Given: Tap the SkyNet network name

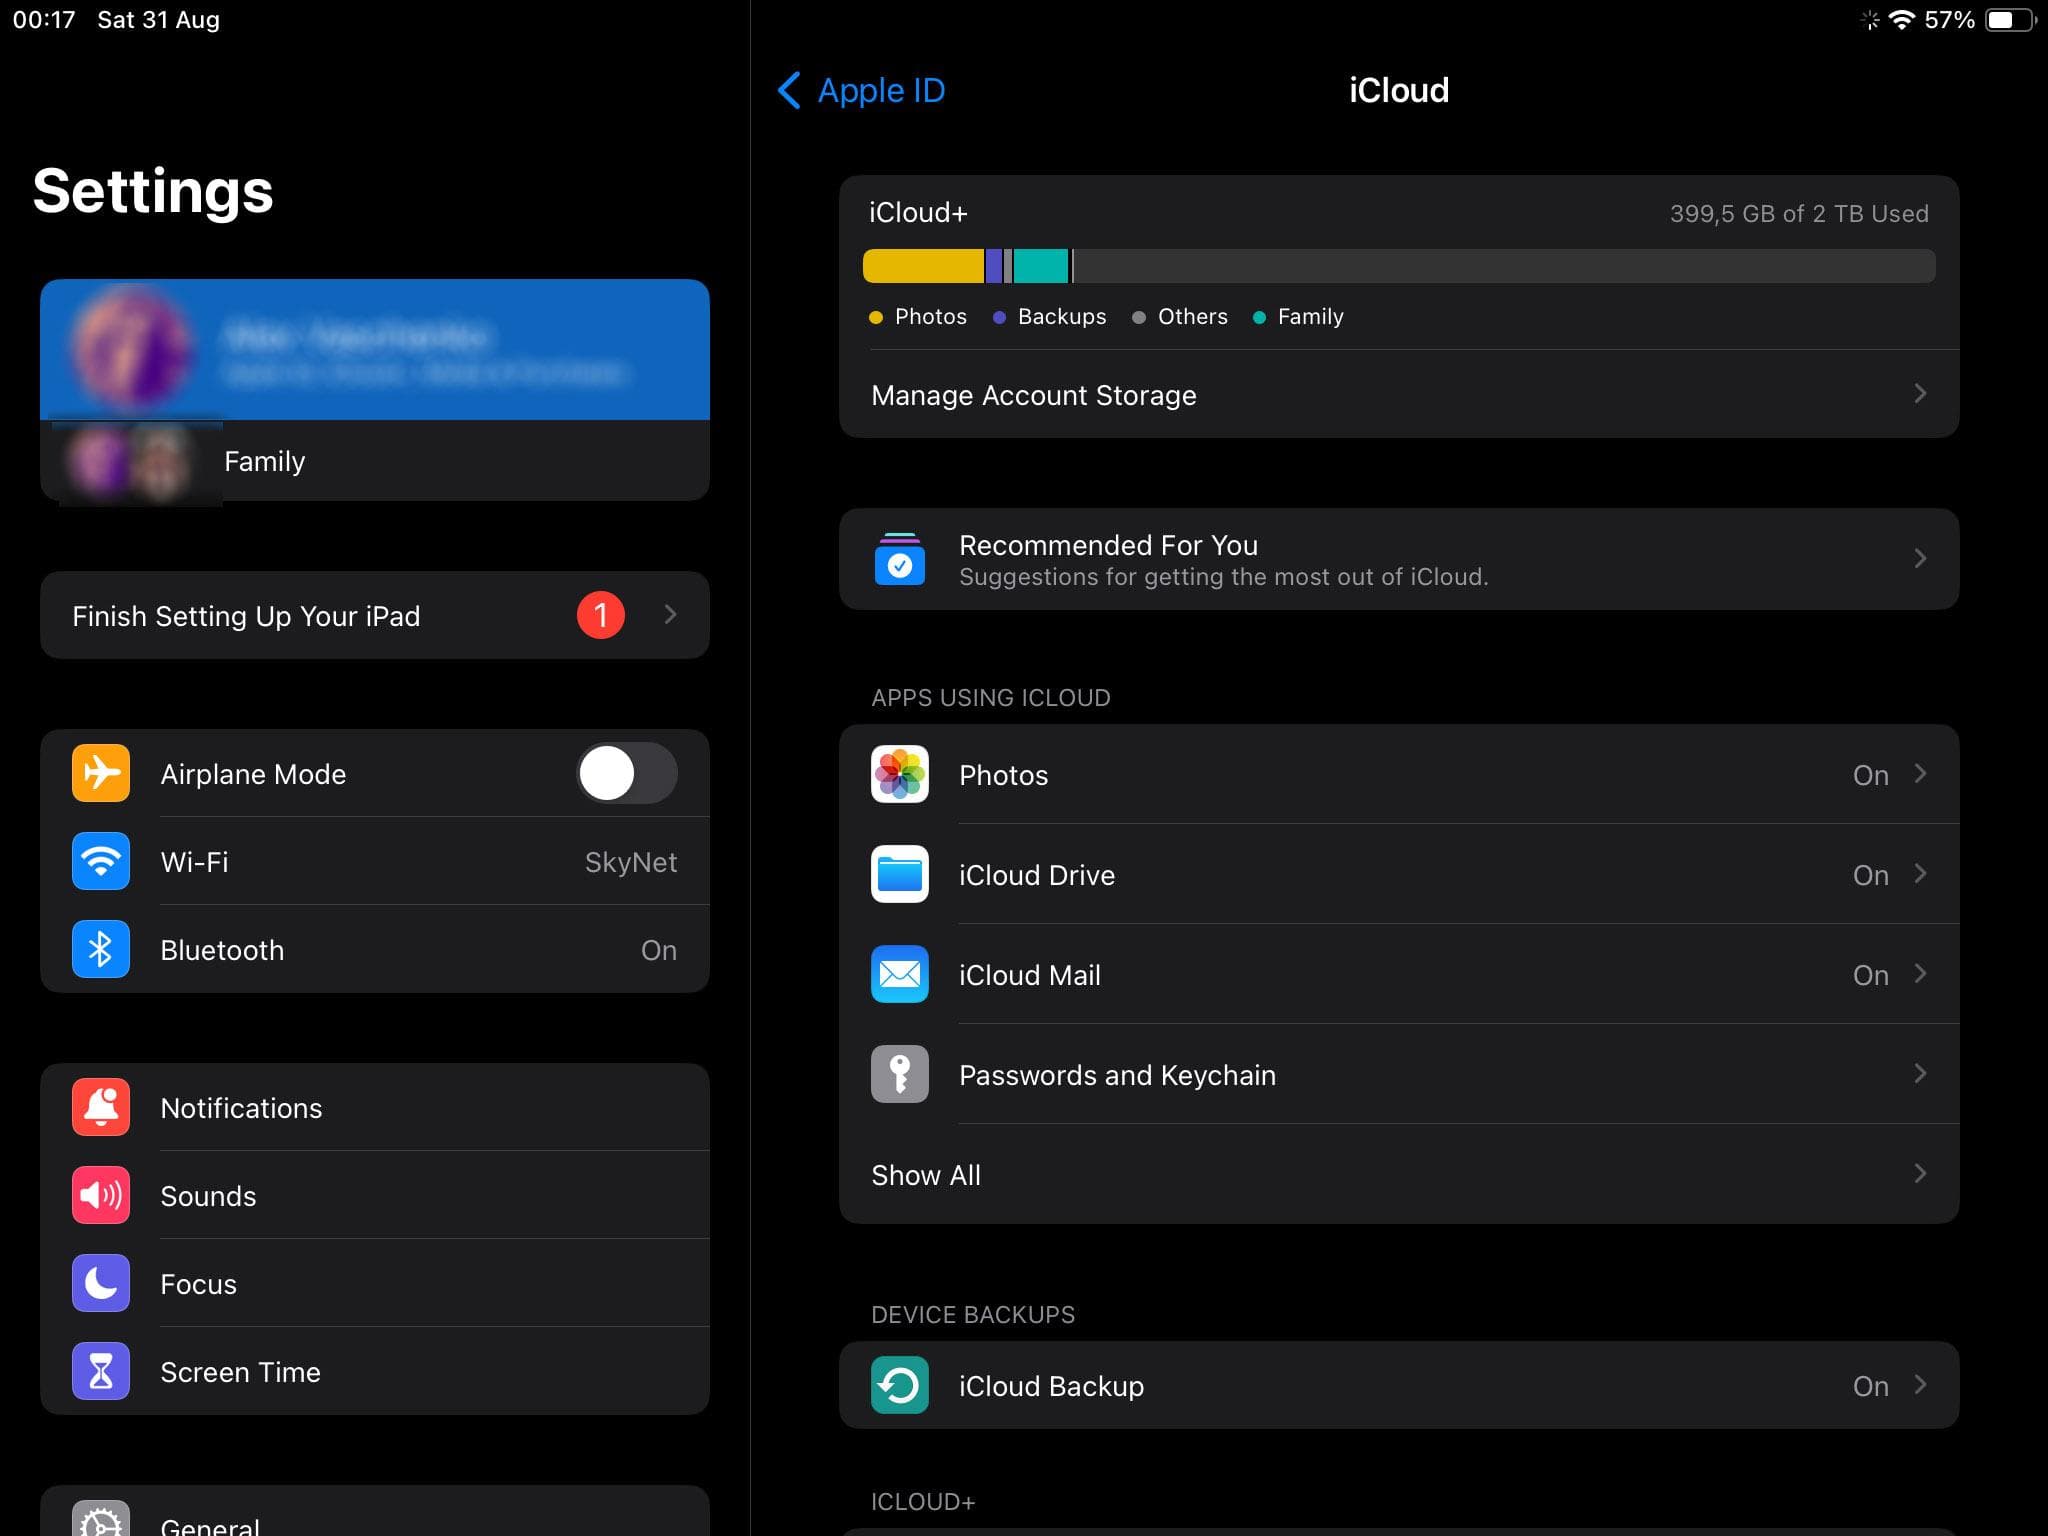Looking at the screenshot, I should [x=631, y=861].
